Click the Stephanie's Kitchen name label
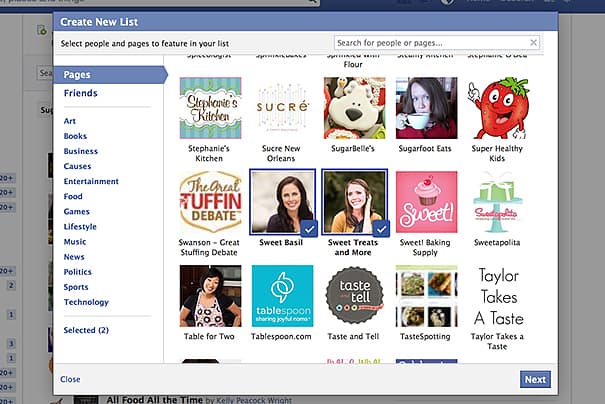This screenshot has height=404, width=605. pos(209,154)
